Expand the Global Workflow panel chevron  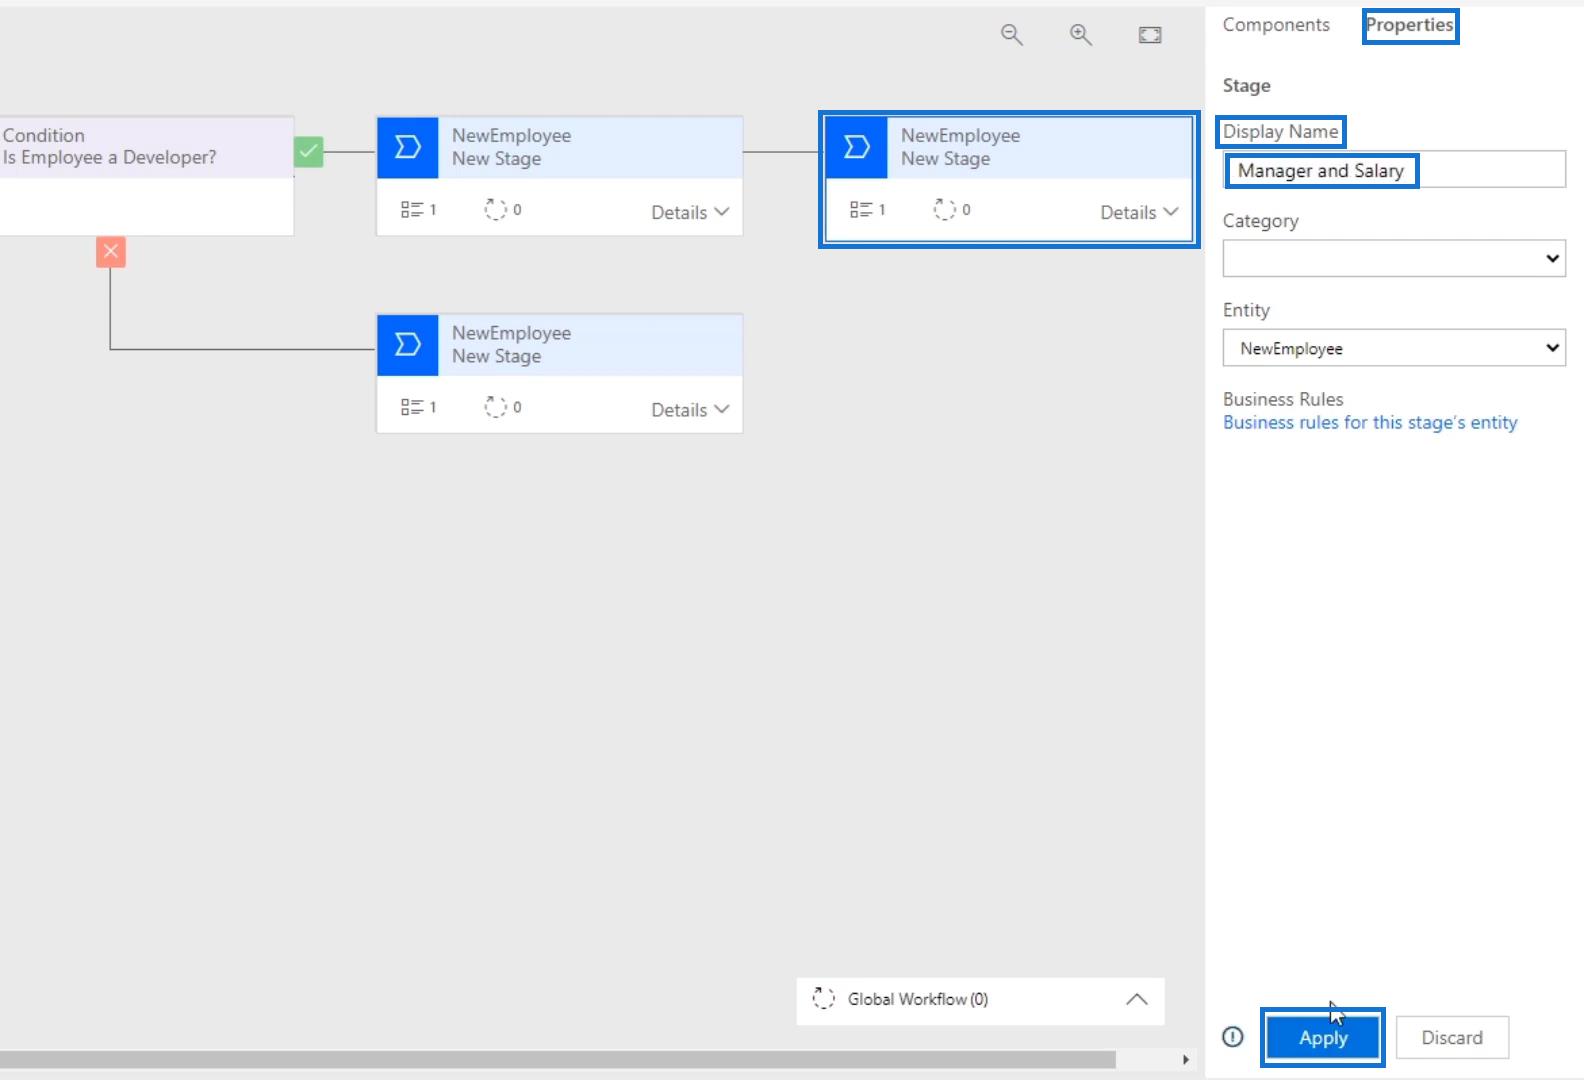pos(1137,999)
